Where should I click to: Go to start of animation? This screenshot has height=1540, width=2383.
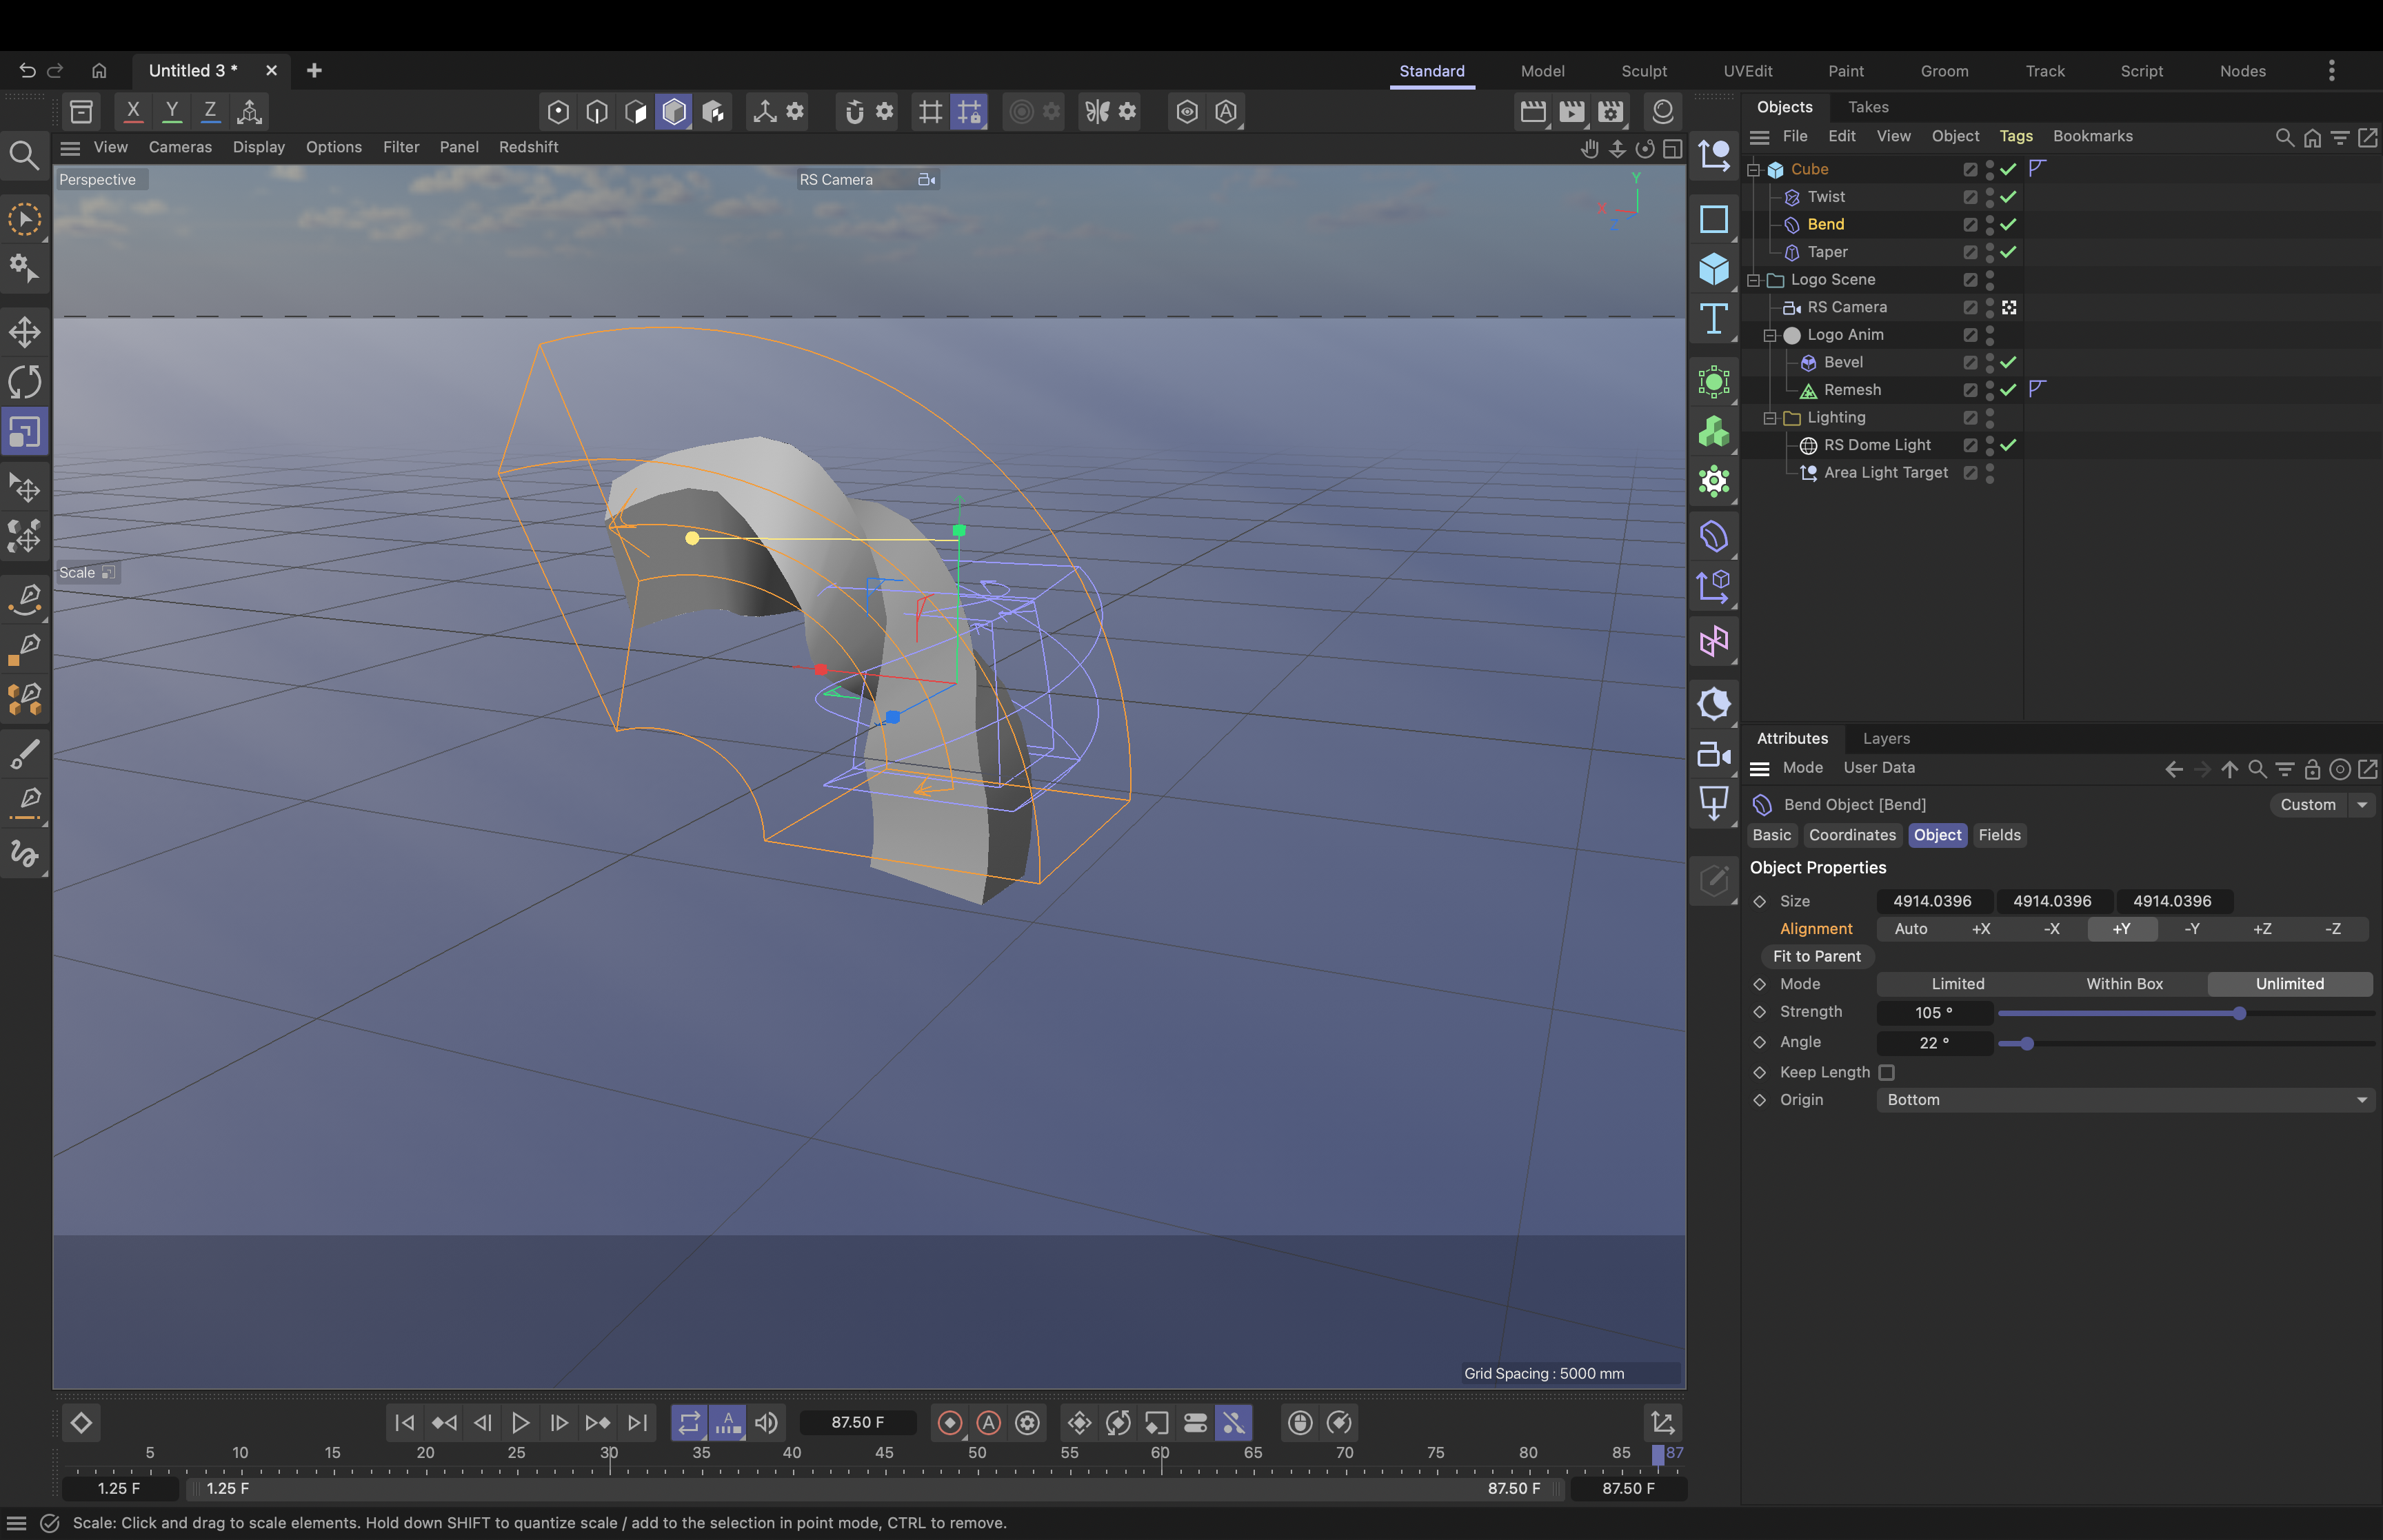(404, 1422)
